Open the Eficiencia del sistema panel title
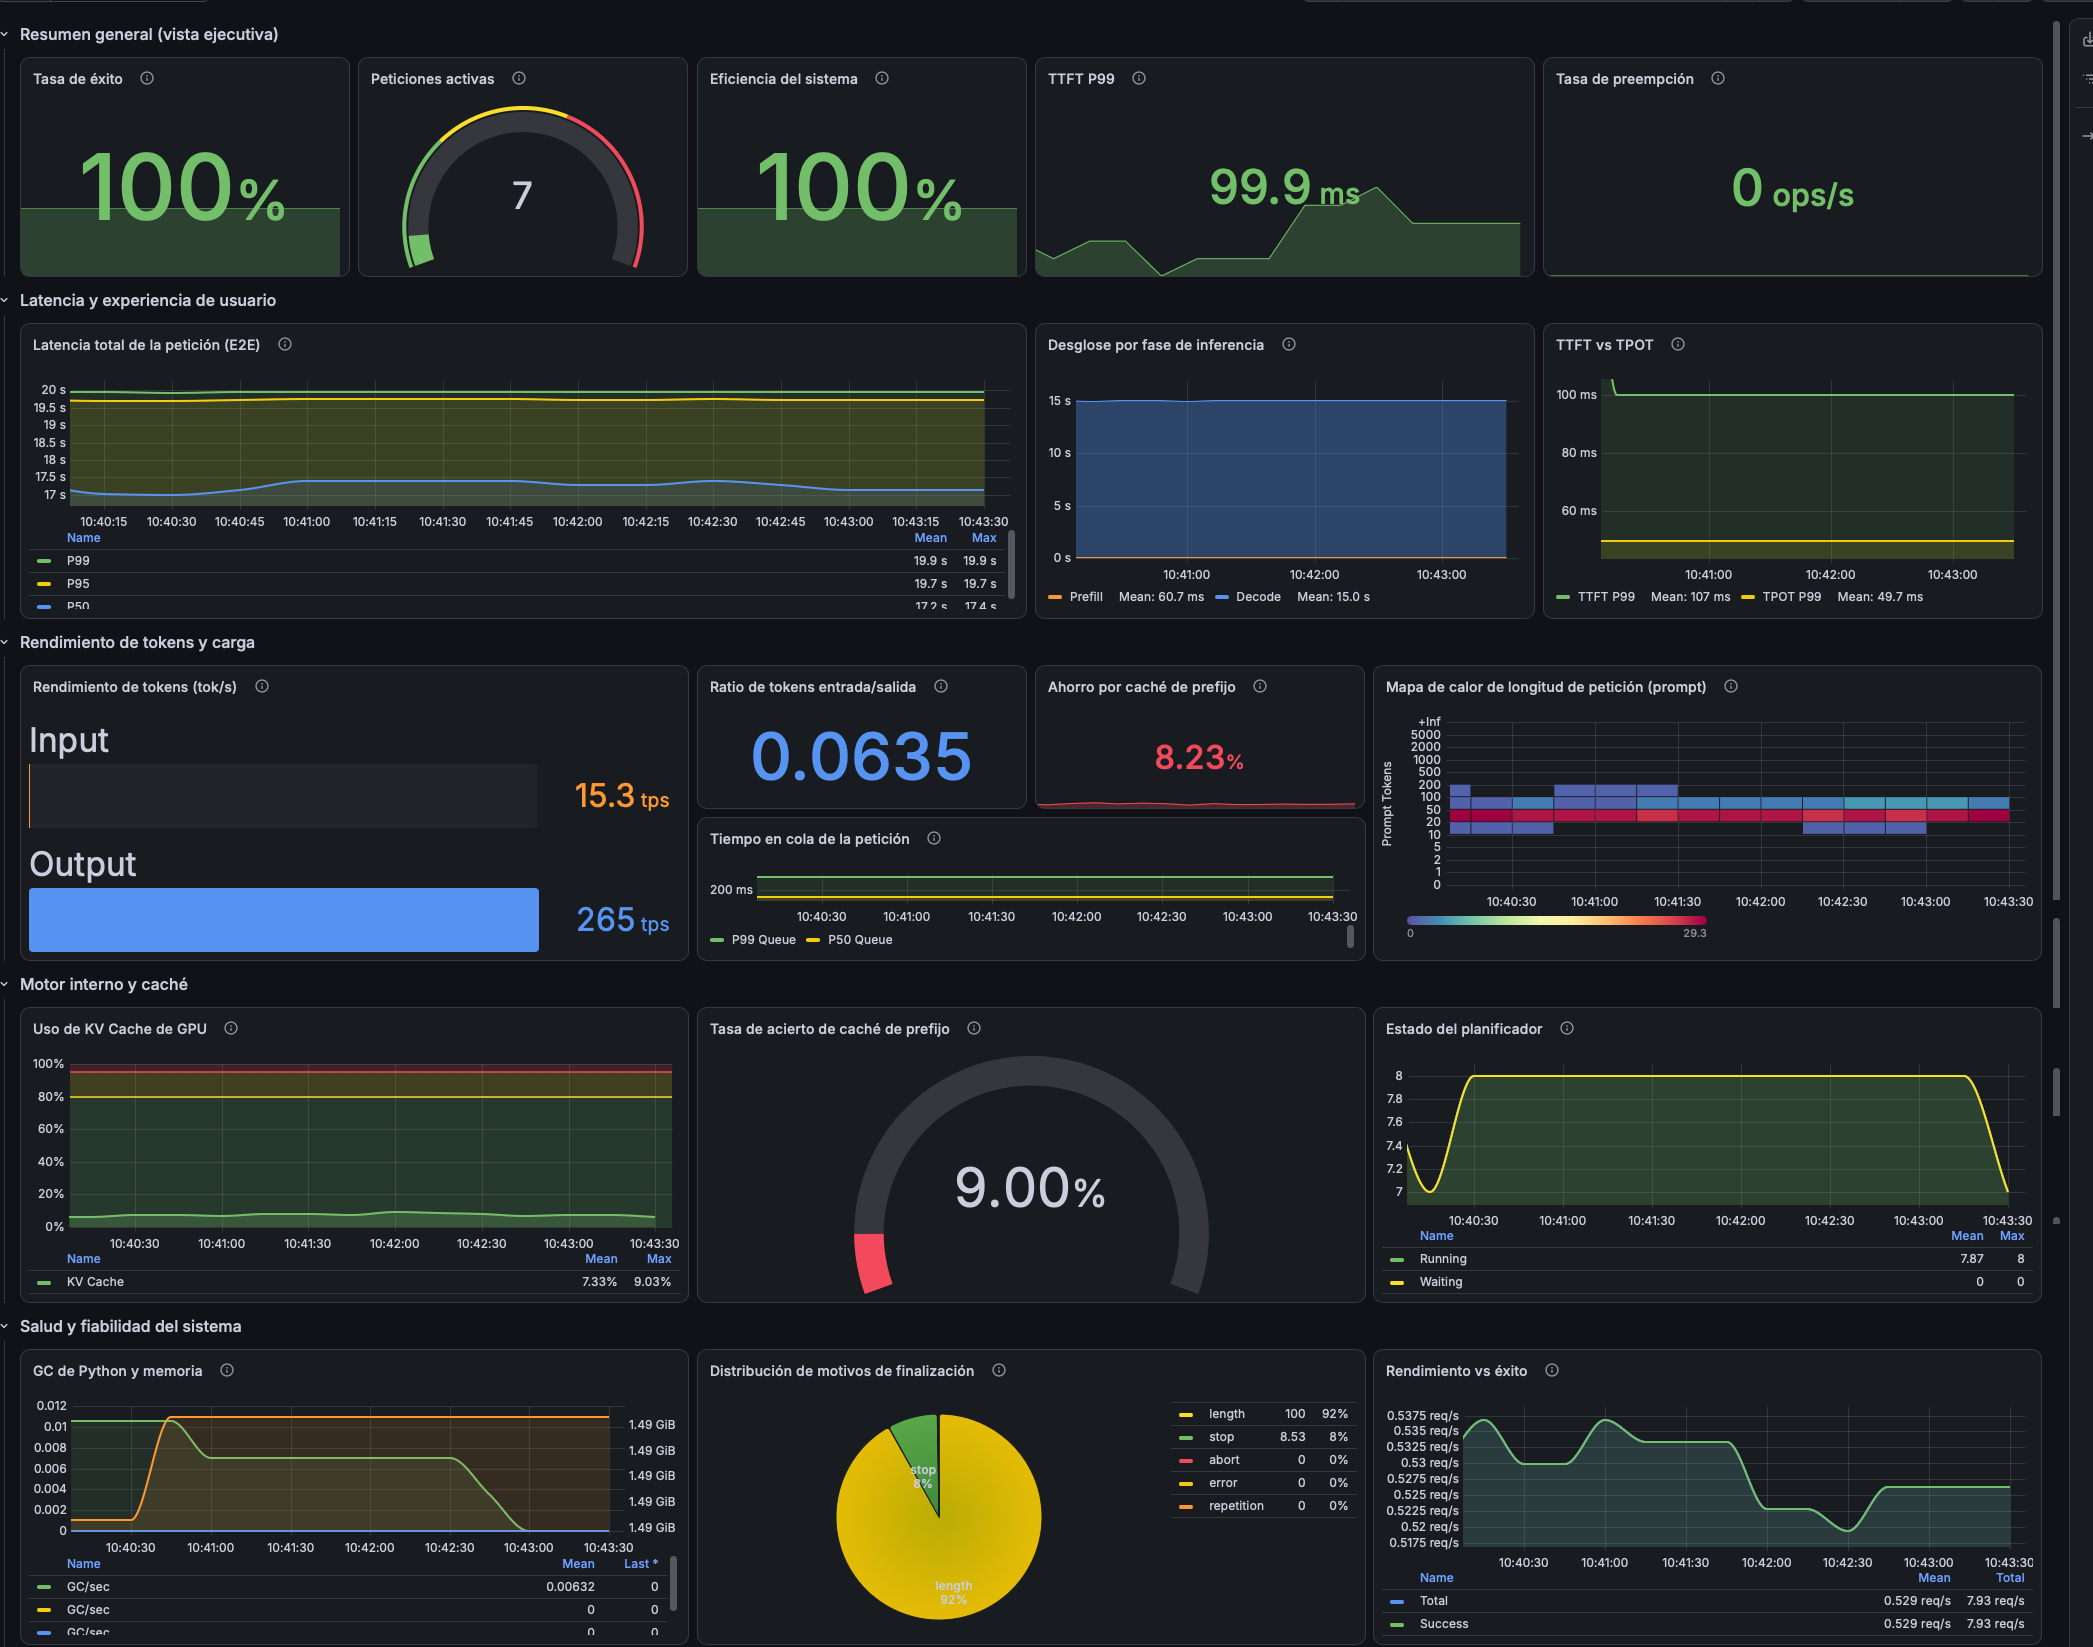 [x=783, y=79]
